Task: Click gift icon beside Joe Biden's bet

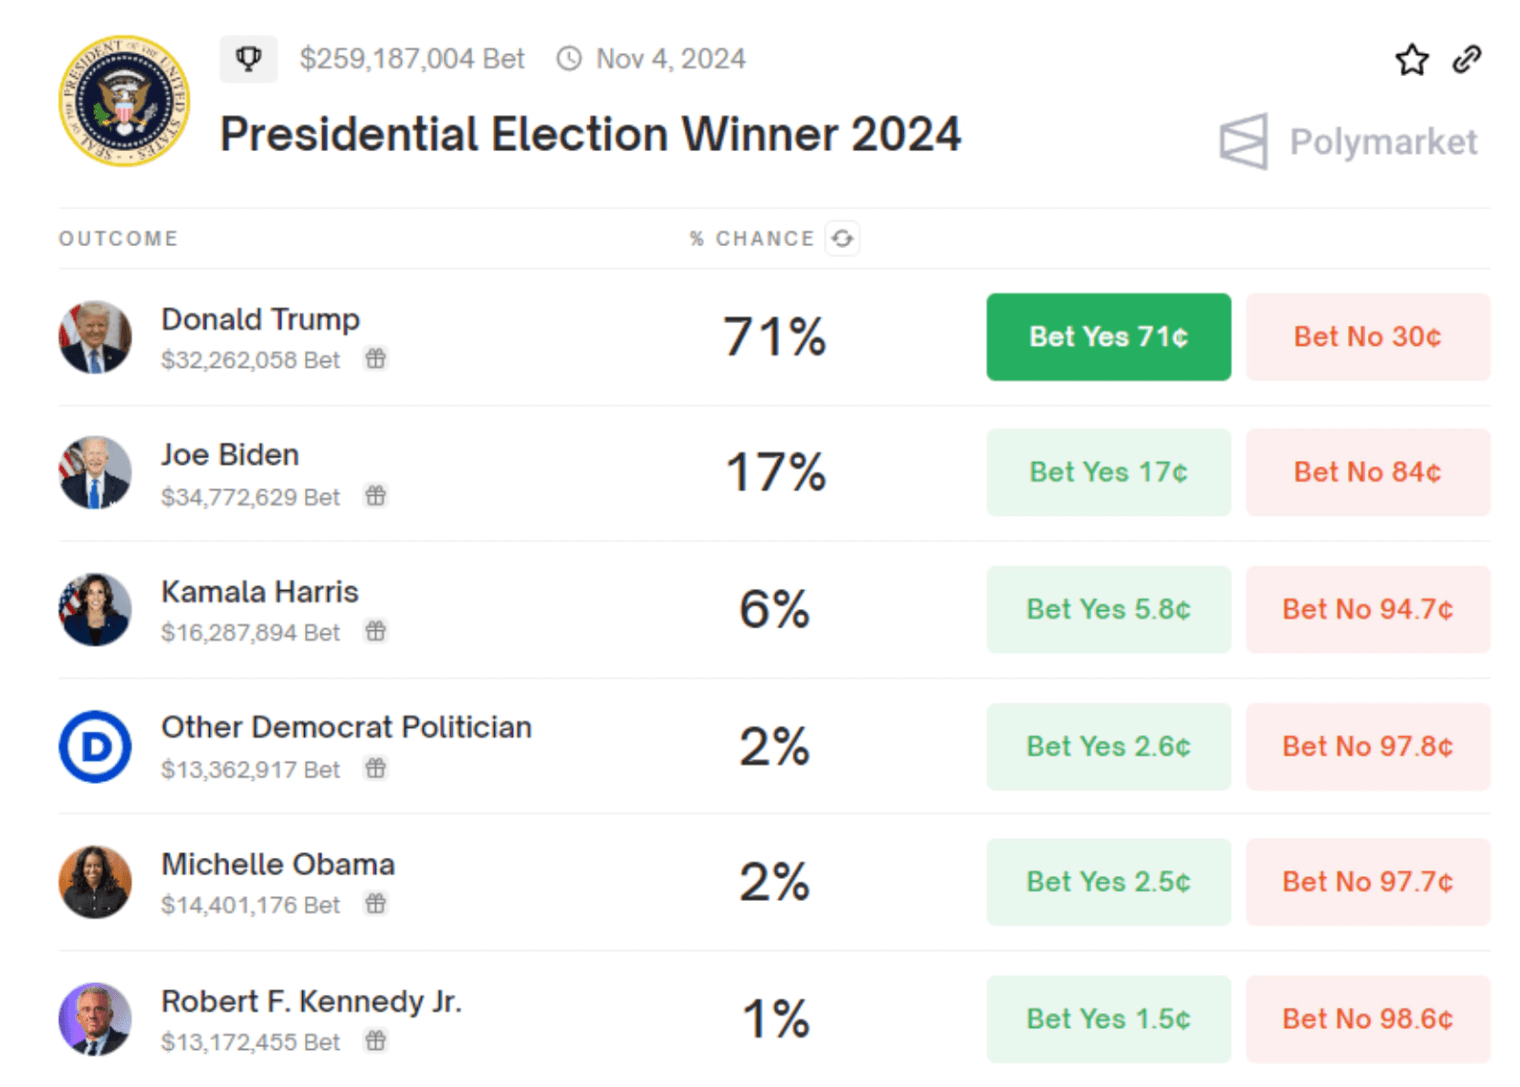Action: 376,496
